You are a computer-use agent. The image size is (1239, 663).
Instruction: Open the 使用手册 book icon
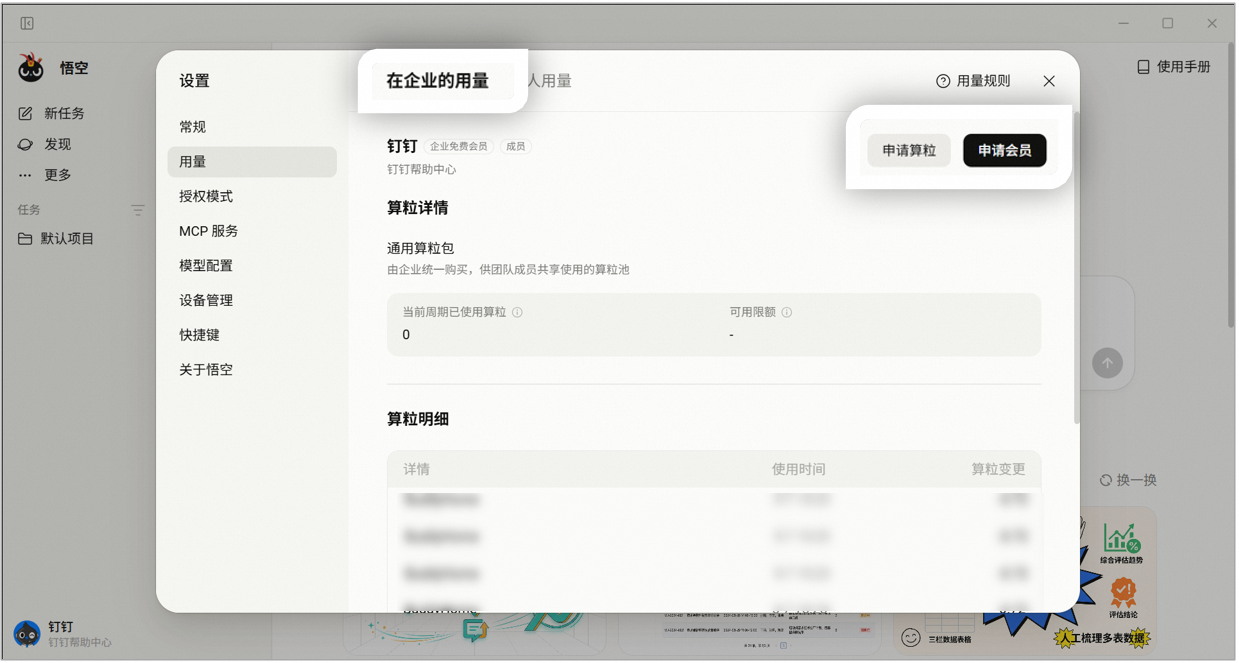click(1143, 67)
